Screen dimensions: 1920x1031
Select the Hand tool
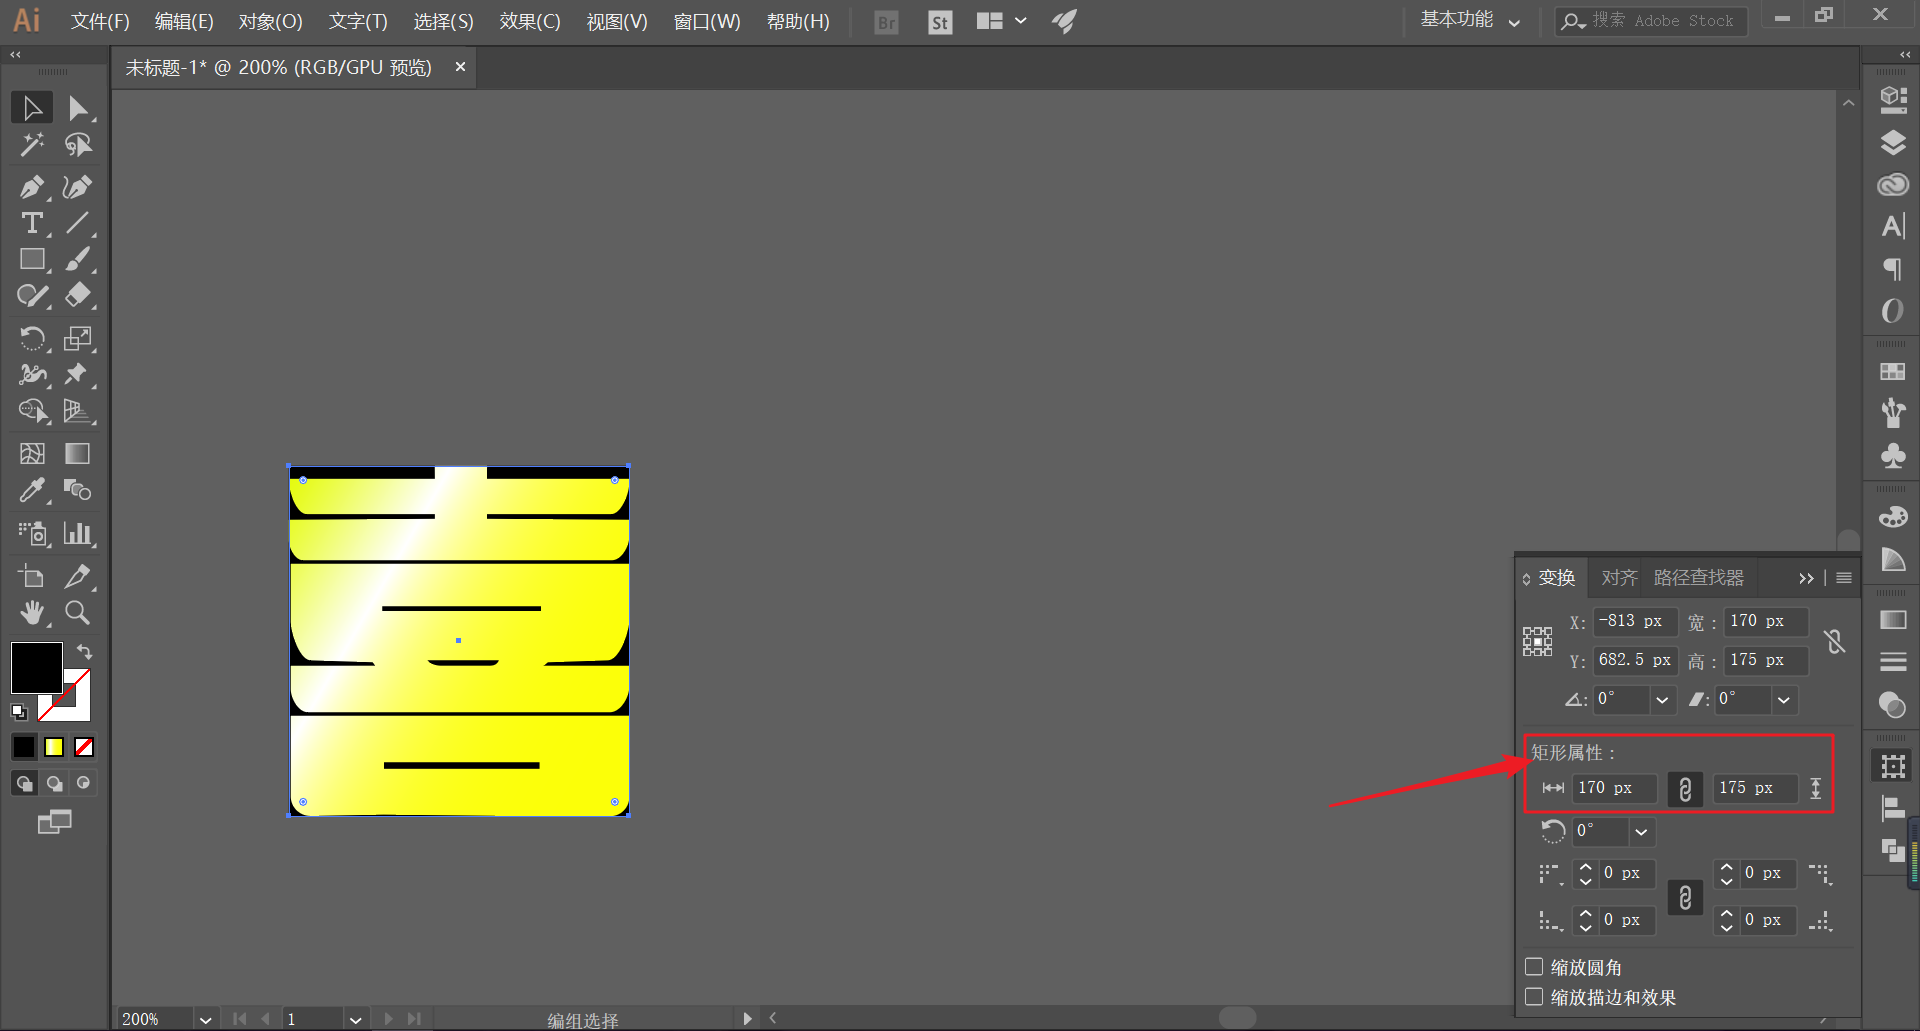coord(32,612)
